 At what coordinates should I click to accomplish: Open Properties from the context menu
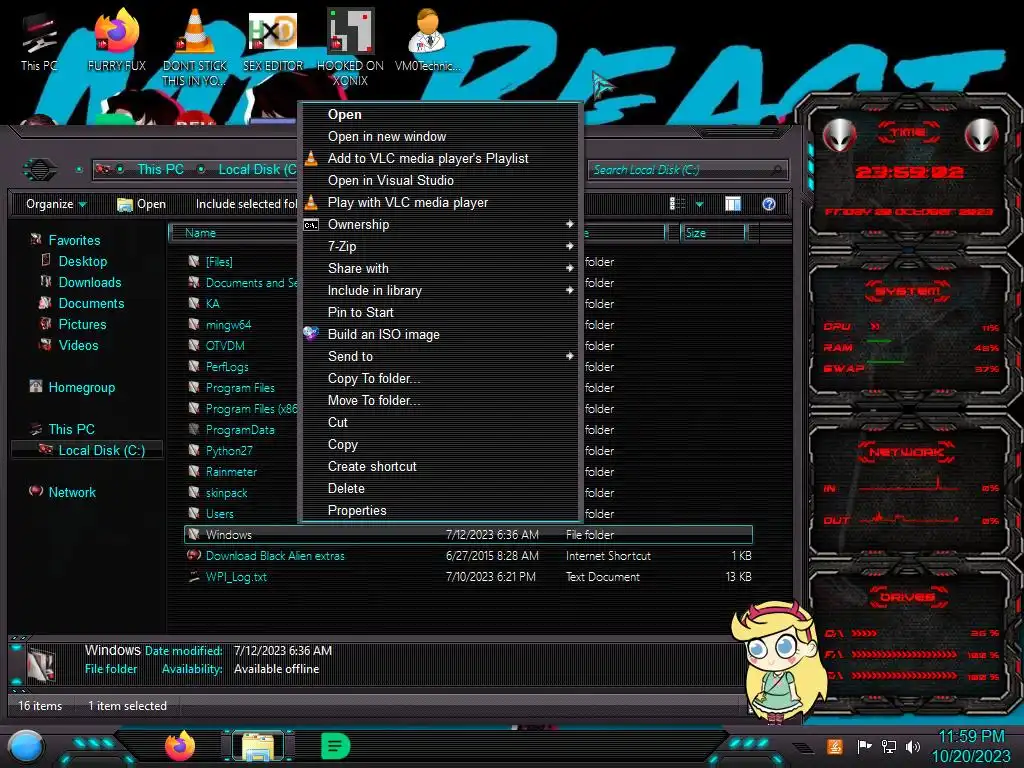point(441,511)
